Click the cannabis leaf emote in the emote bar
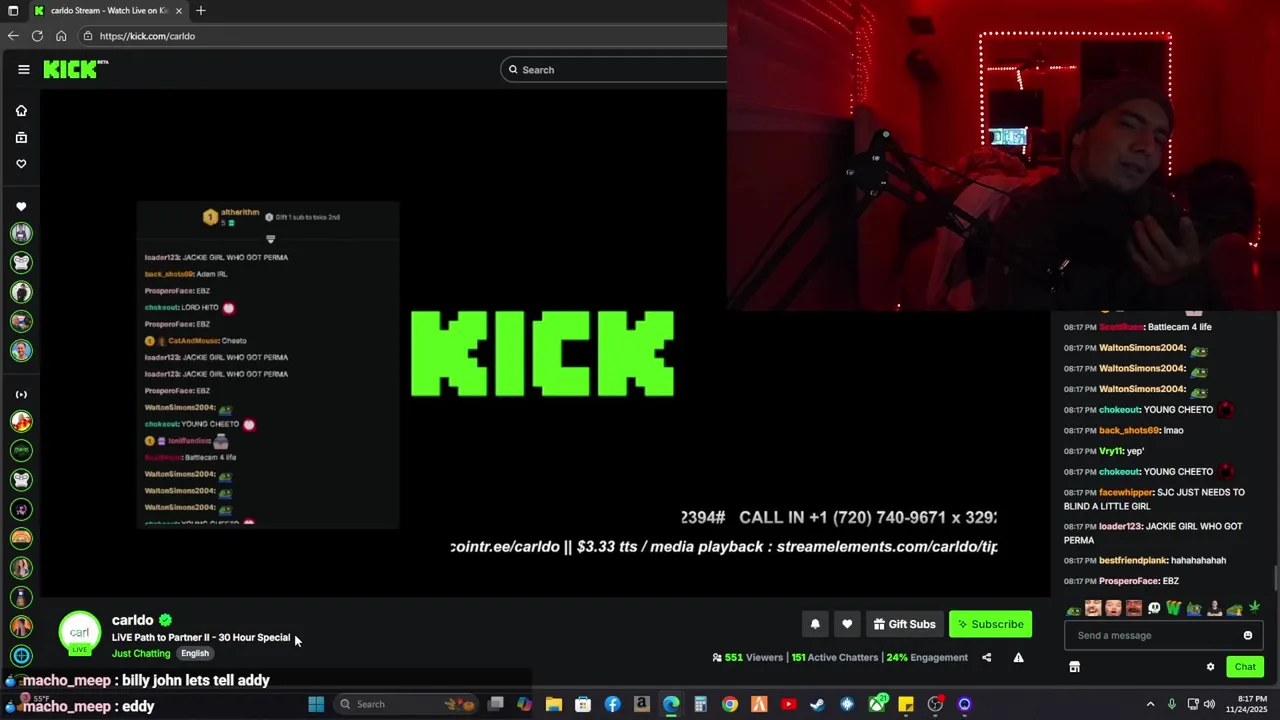The width and height of the screenshot is (1280, 720). click(x=1254, y=608)
